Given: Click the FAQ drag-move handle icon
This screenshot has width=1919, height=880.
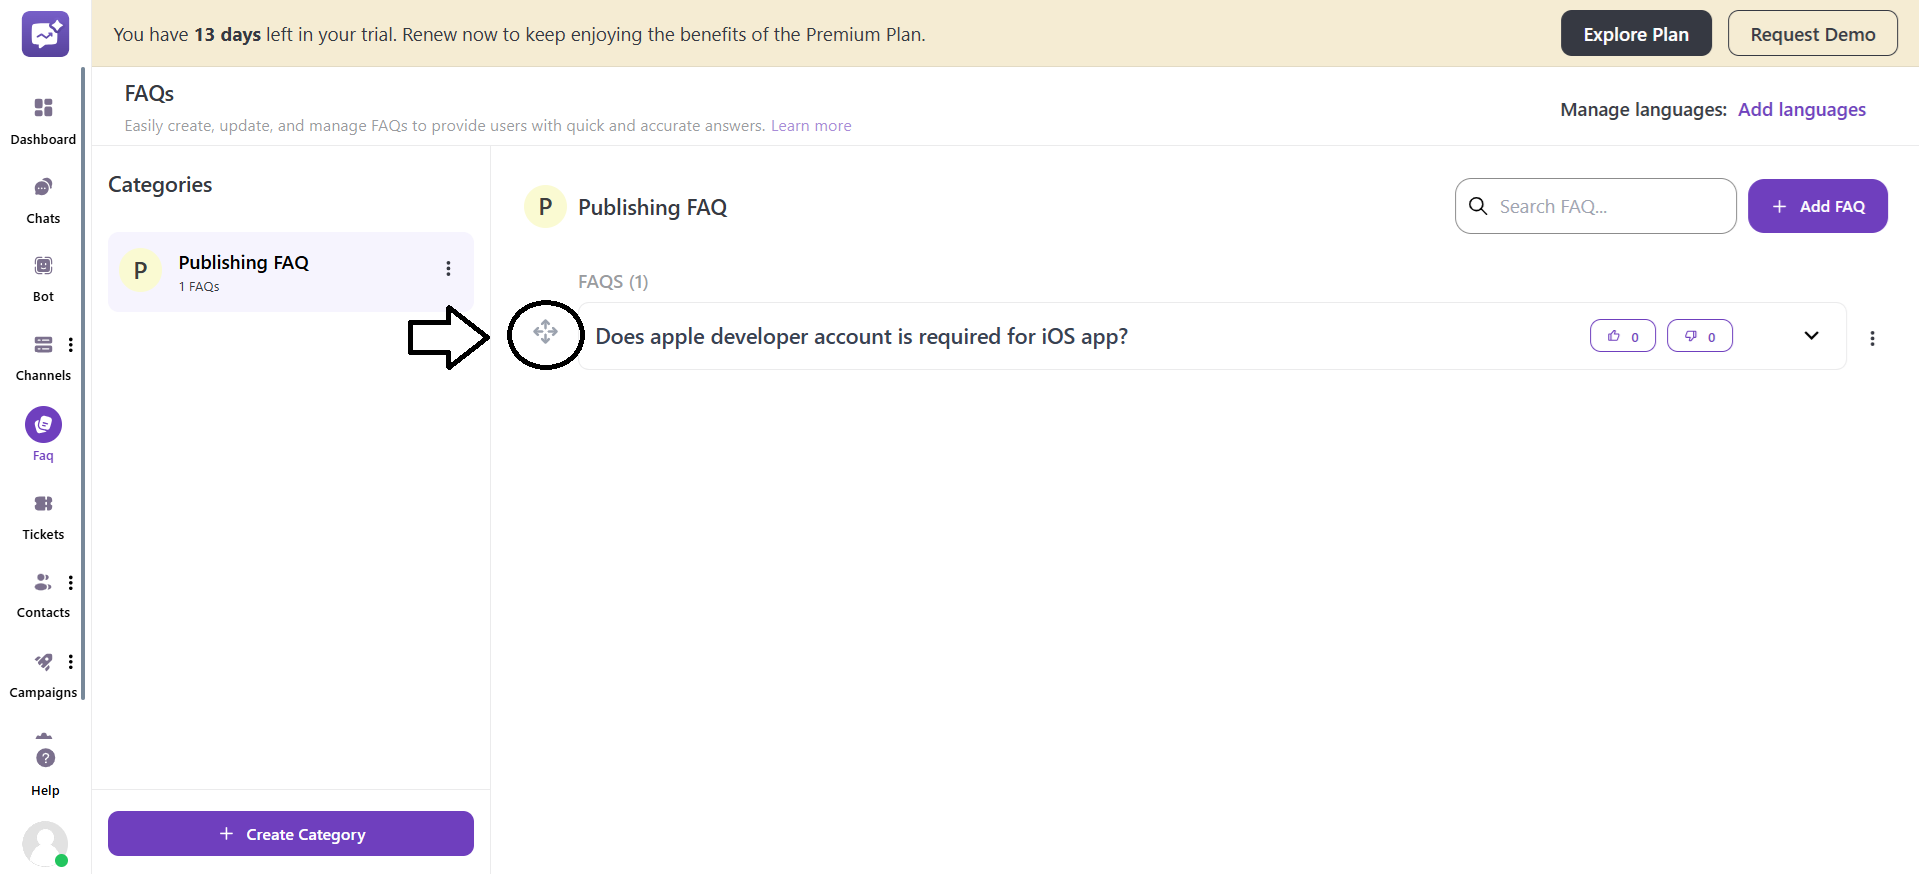Looking at the screenshot, I should pos(545,331).
